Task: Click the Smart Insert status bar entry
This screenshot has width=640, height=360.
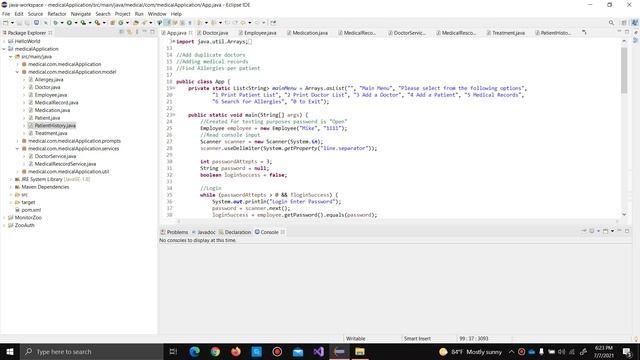Action: coord(417,338)
